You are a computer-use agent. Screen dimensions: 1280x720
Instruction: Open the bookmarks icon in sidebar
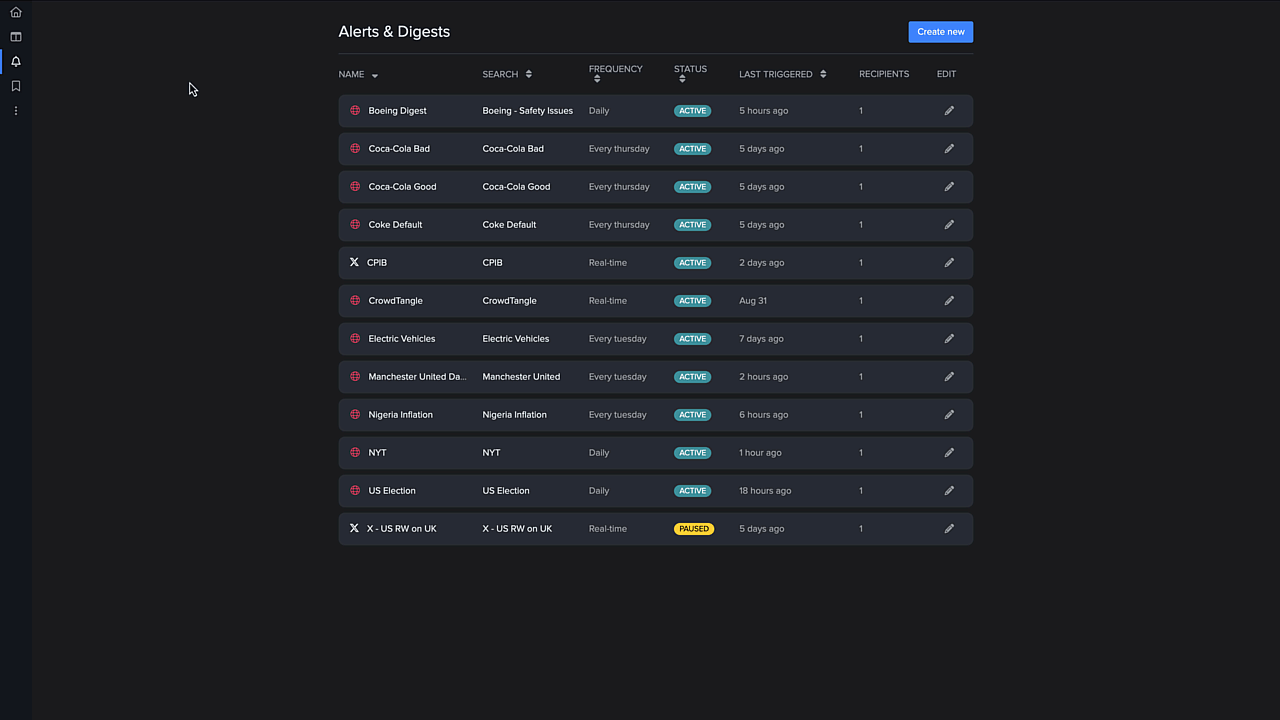[16, 86]
